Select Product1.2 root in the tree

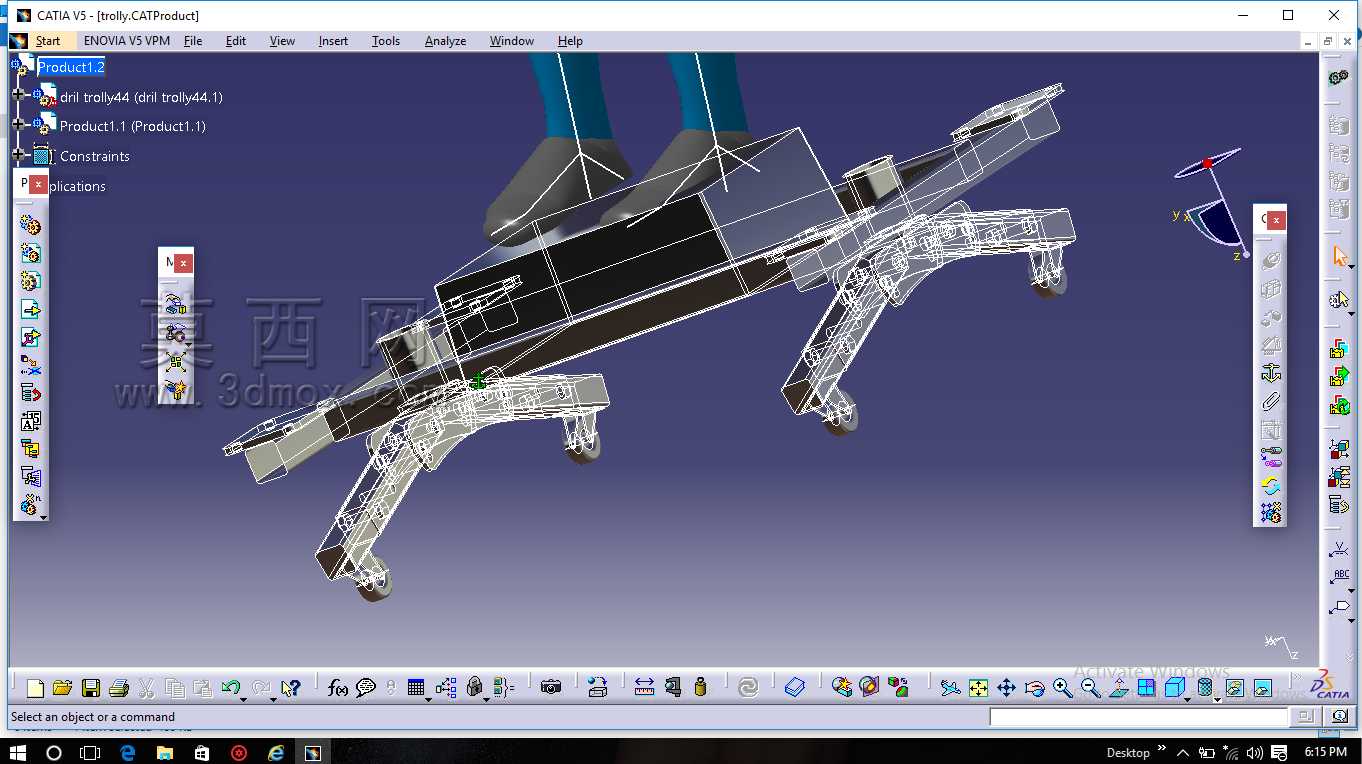coord(71,67)
